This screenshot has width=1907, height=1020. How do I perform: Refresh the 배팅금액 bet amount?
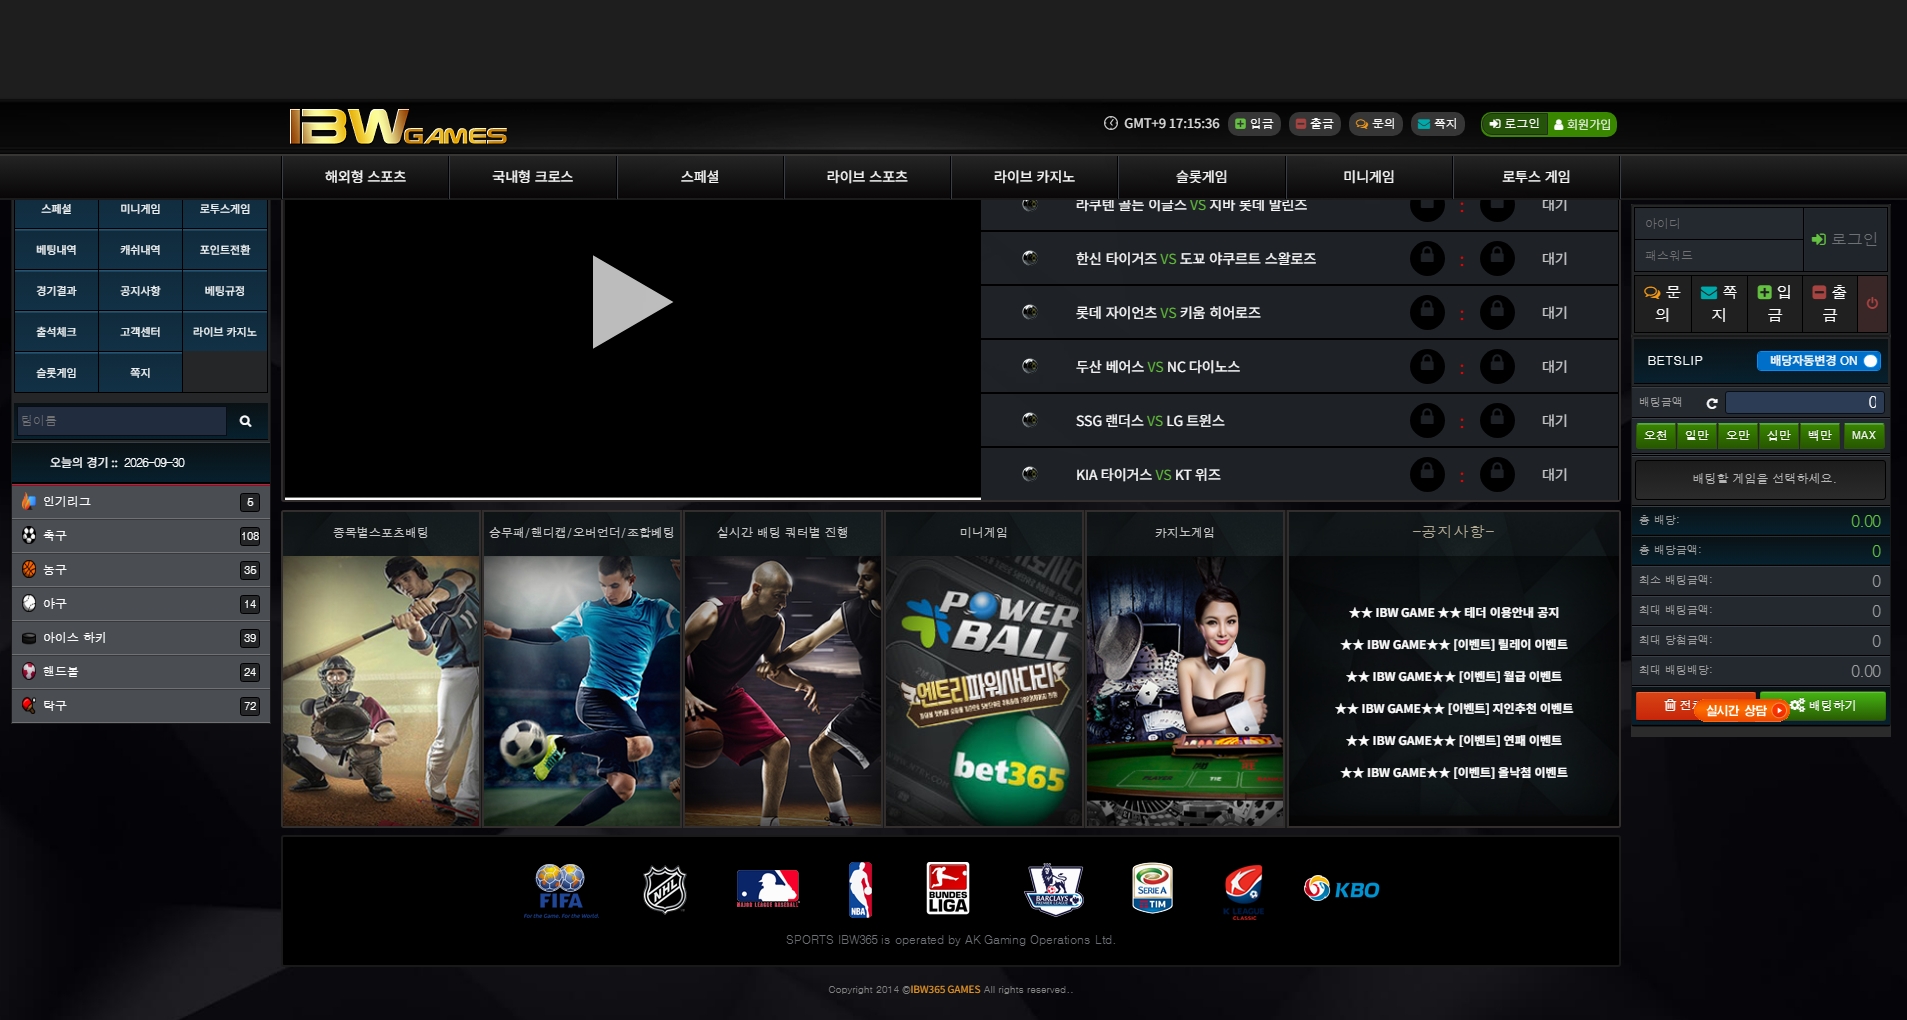1712,403
